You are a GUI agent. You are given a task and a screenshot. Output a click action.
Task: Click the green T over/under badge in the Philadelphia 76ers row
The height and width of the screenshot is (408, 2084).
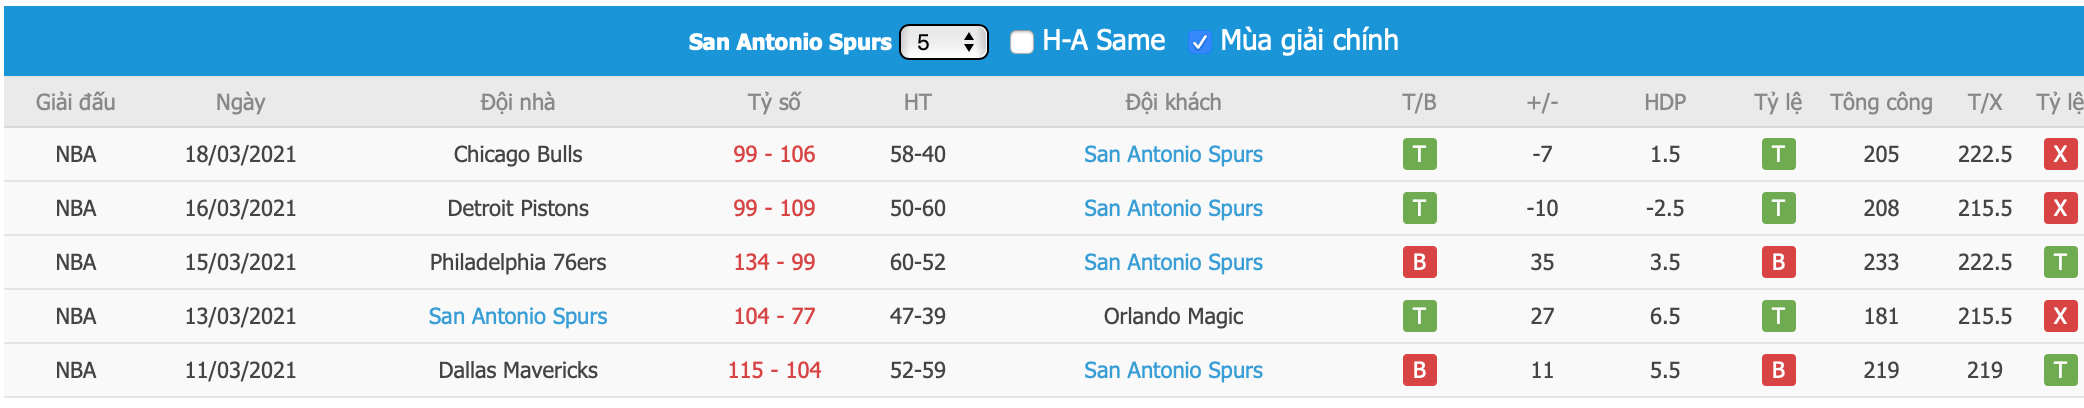click(2060, 262)
